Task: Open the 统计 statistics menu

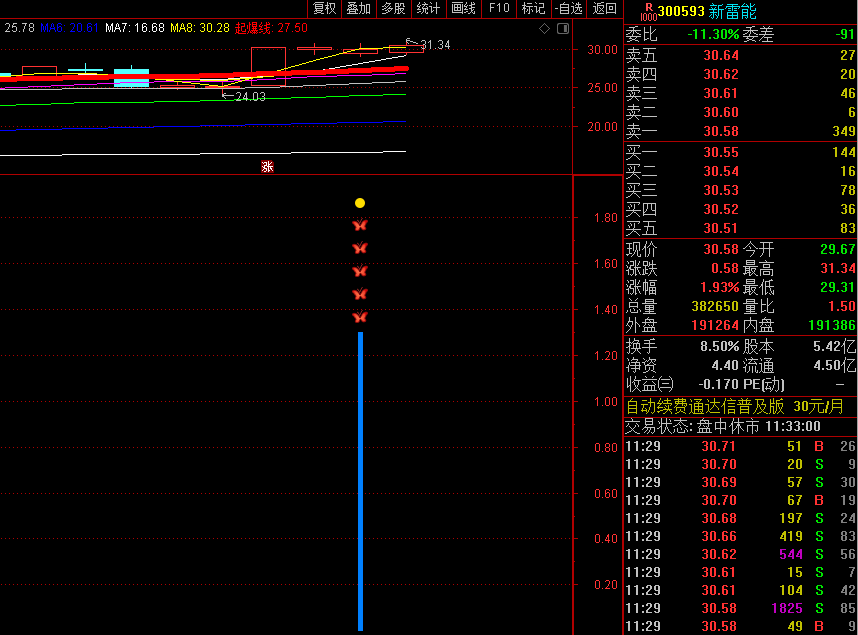Action: click(428, 9)
